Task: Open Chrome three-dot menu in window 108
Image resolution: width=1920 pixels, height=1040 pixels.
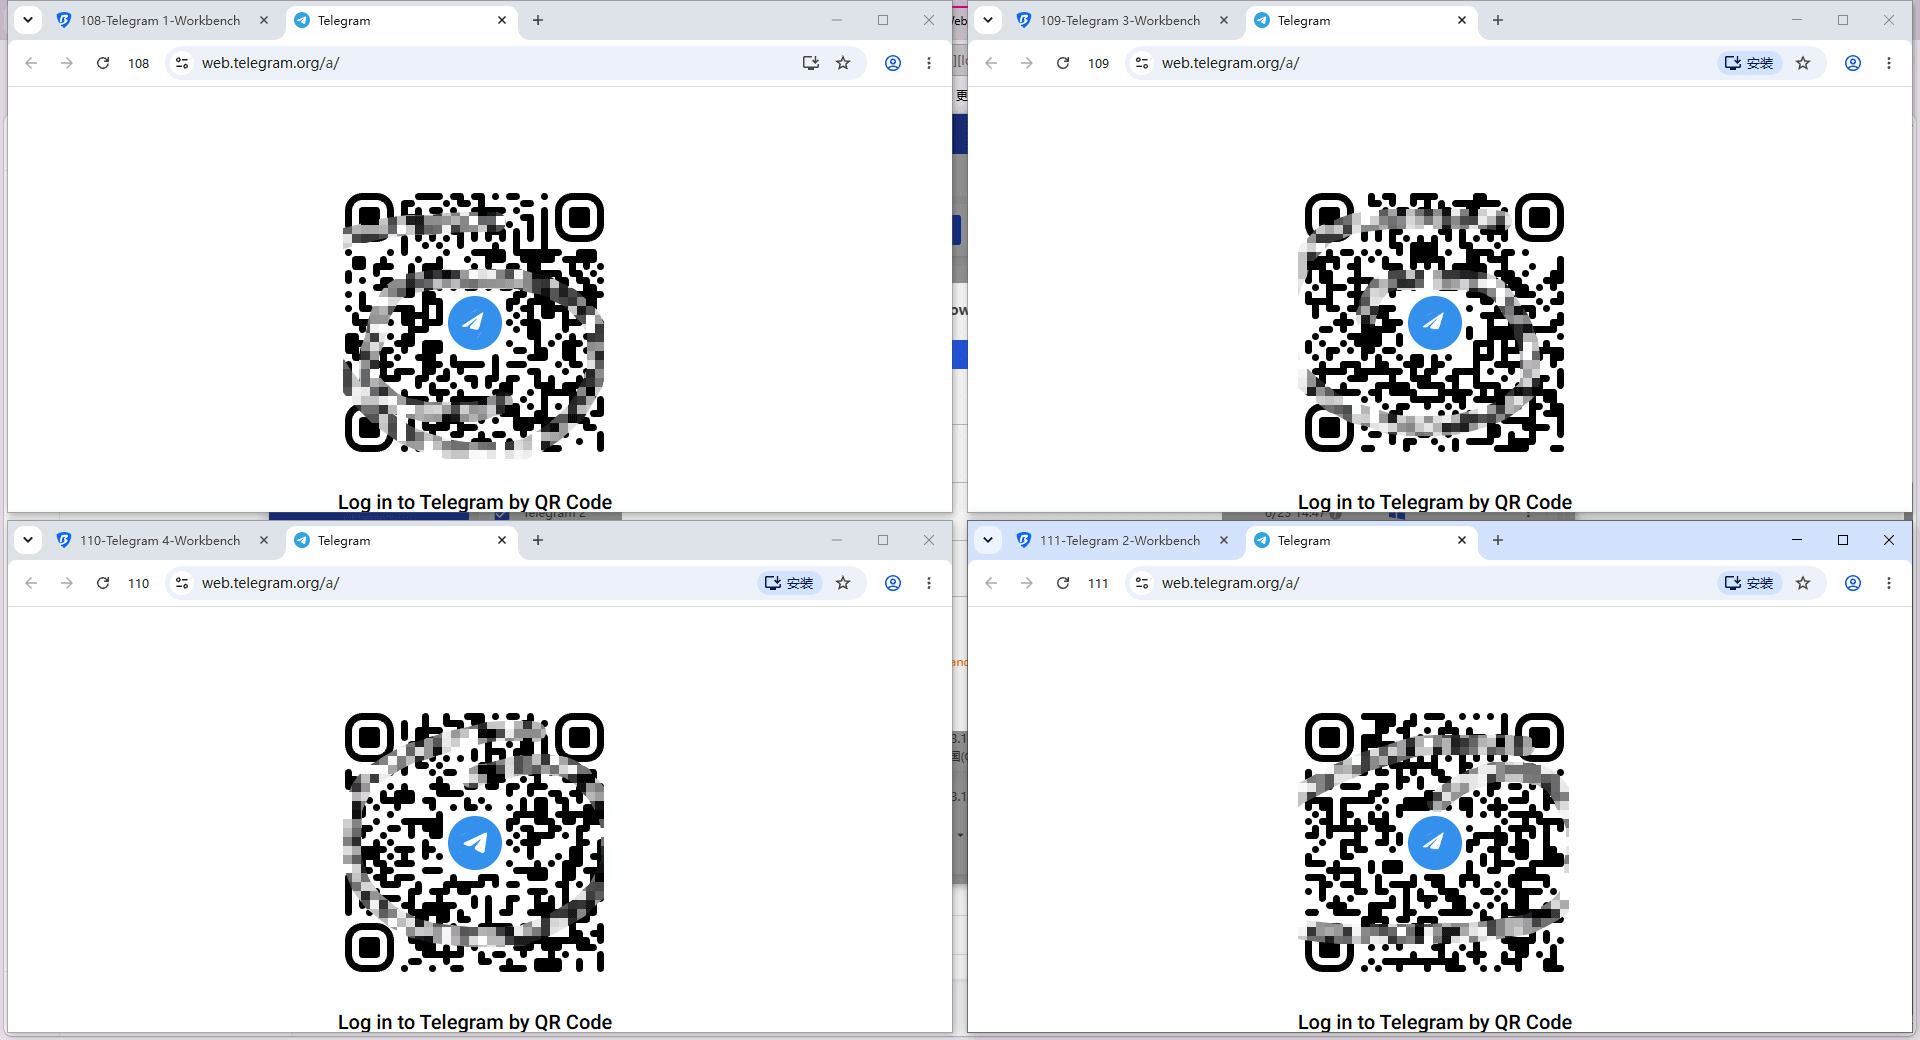Action: (x=929, y=63)
